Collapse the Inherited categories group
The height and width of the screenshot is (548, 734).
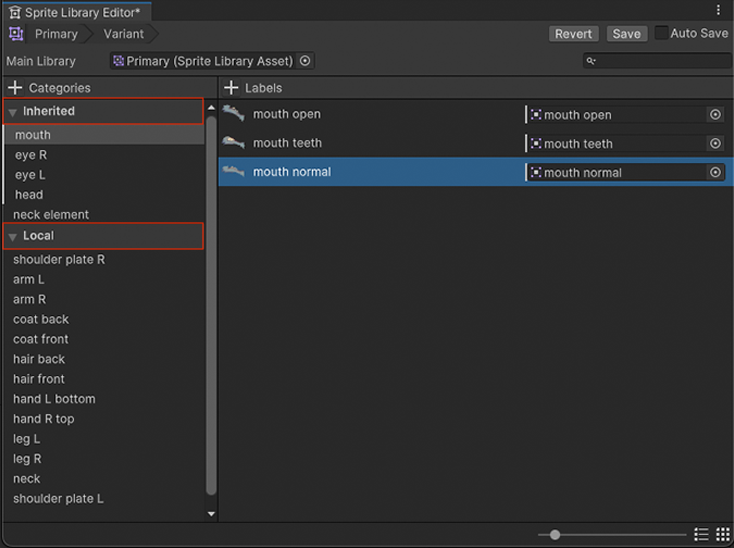pos(13,112)
